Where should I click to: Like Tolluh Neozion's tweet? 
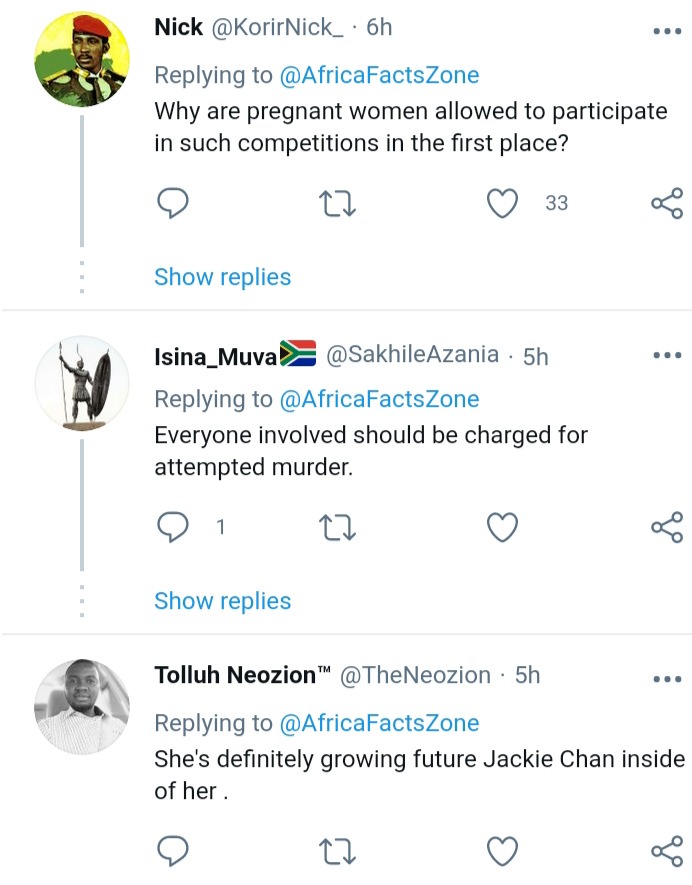[x=502, y=851]
